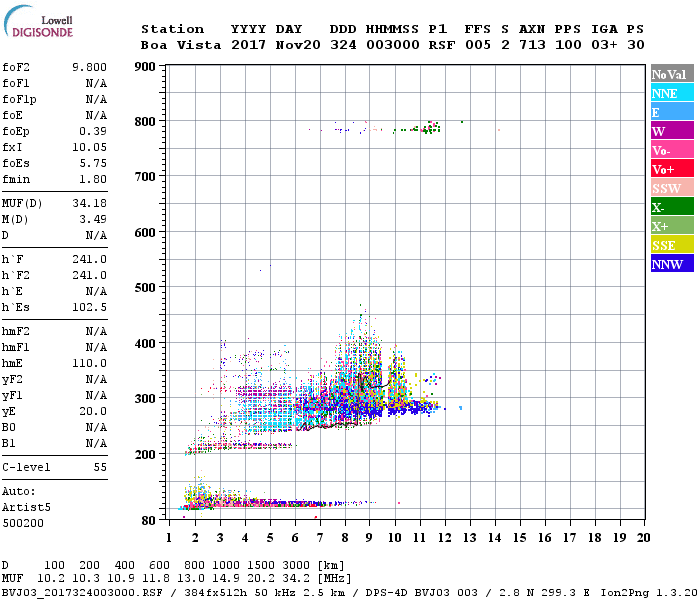This screenshot has height=600, width=700.
Task: Click the time stamp 003000
Action: [x=392, y=45]
